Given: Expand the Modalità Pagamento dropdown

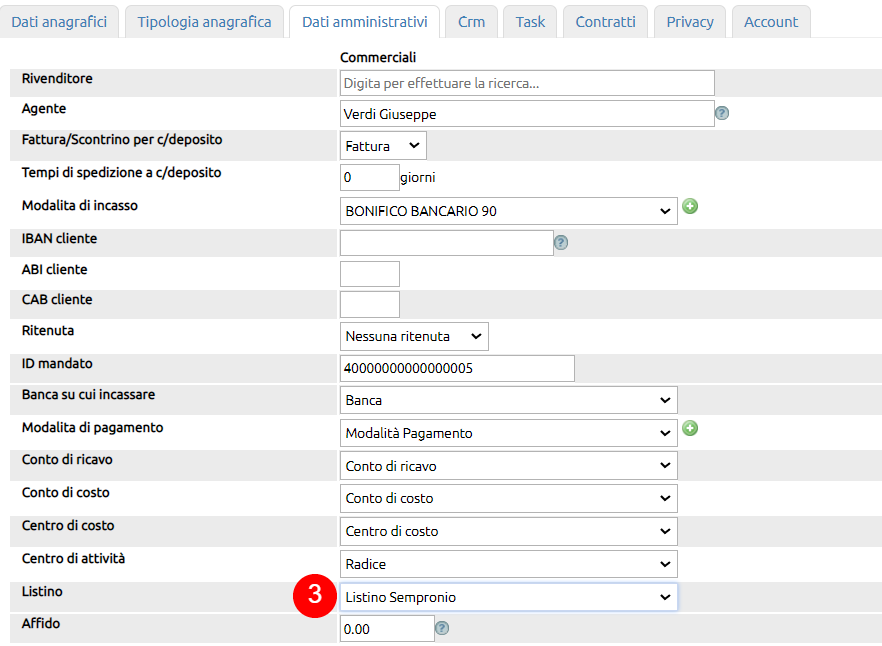Looking at the screenshot, I should [508, 433].
